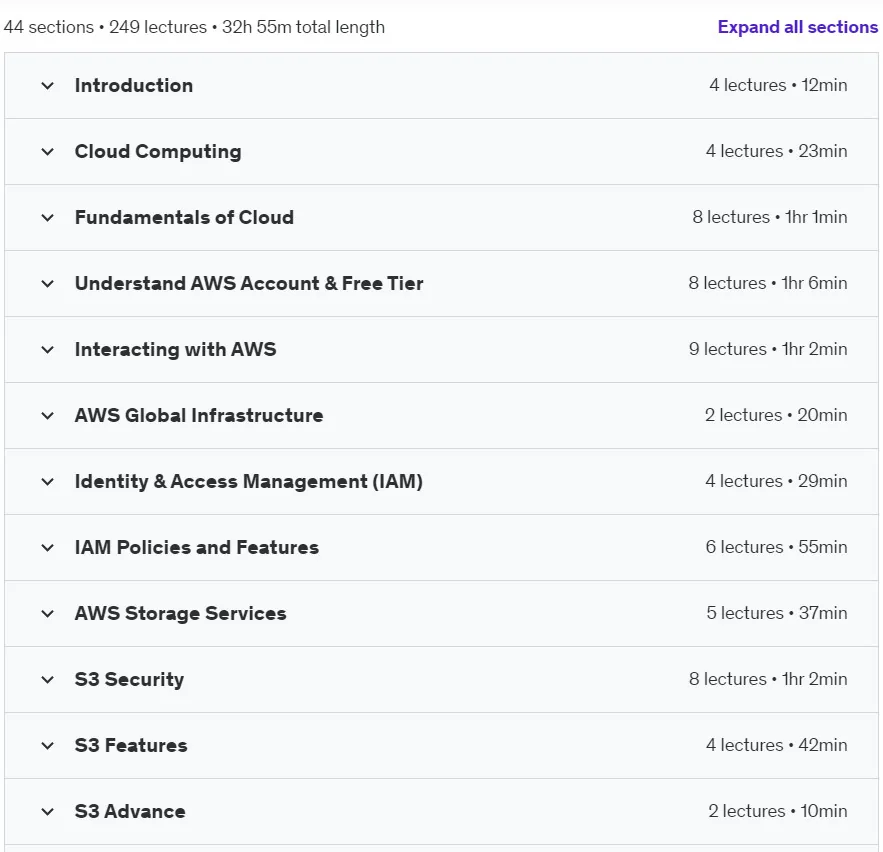The width and height of the screenshot is (883, 852).
Task: Click '4 lectures • 23min' in Cloud Computing row
Action: [x=777, y=151]
